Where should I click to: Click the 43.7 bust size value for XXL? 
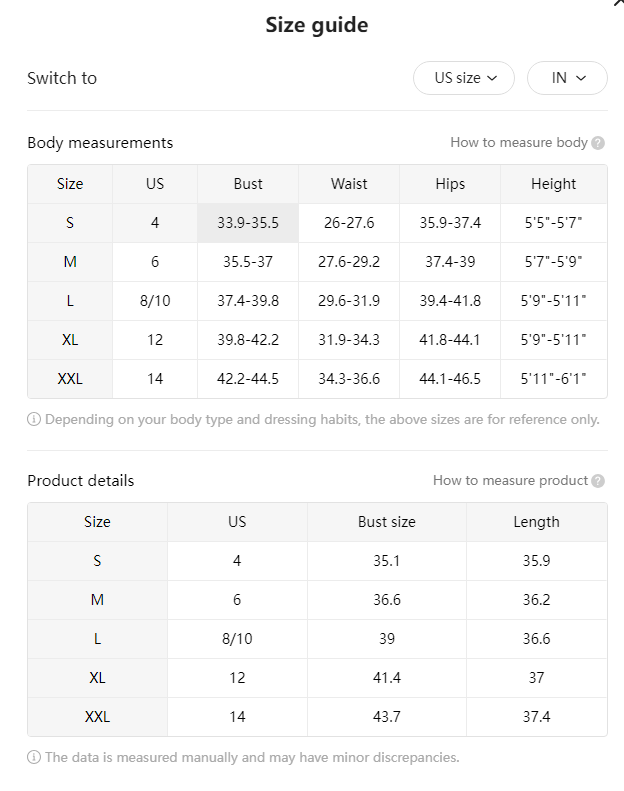[x=386, y=717]
